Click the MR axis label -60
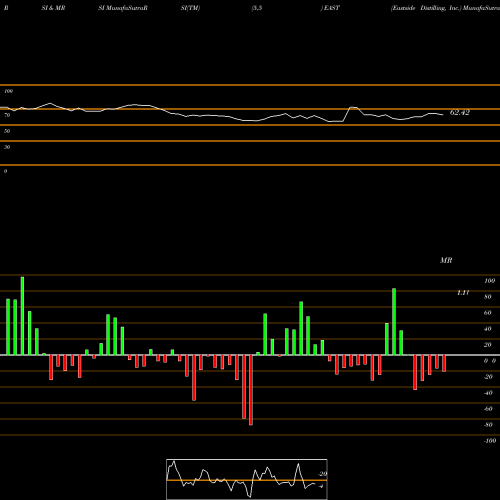Viewport: 500px width, 500px height. 488,409
